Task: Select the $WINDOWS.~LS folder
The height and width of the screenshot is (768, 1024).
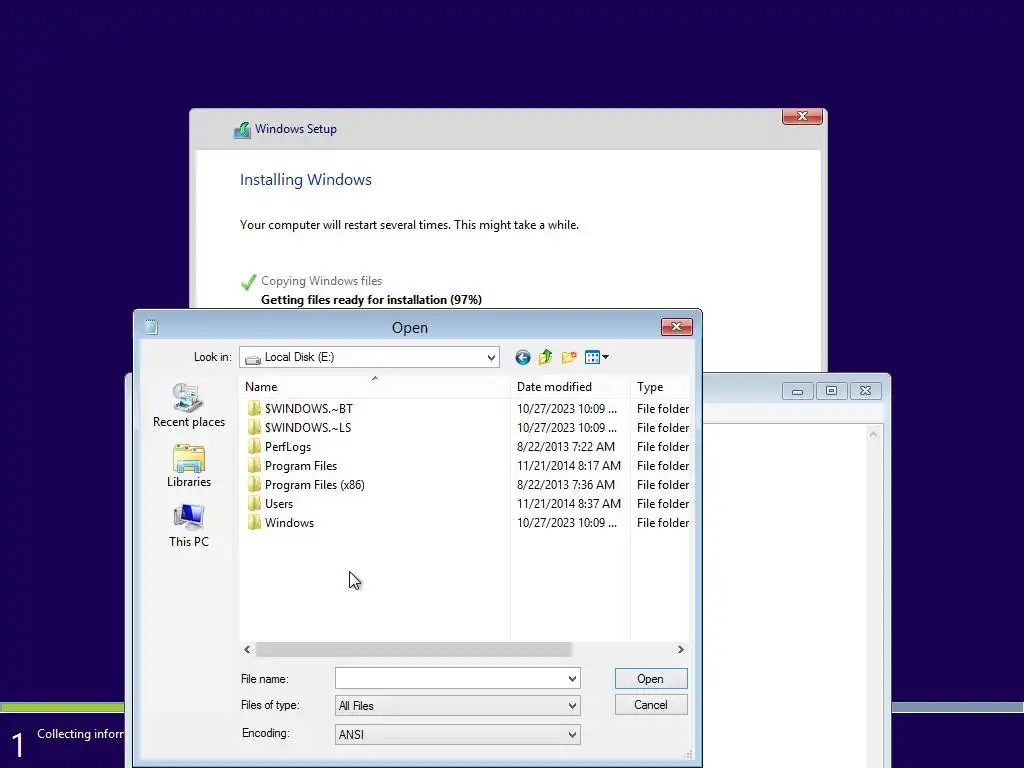Action: [x=300, y=428]
